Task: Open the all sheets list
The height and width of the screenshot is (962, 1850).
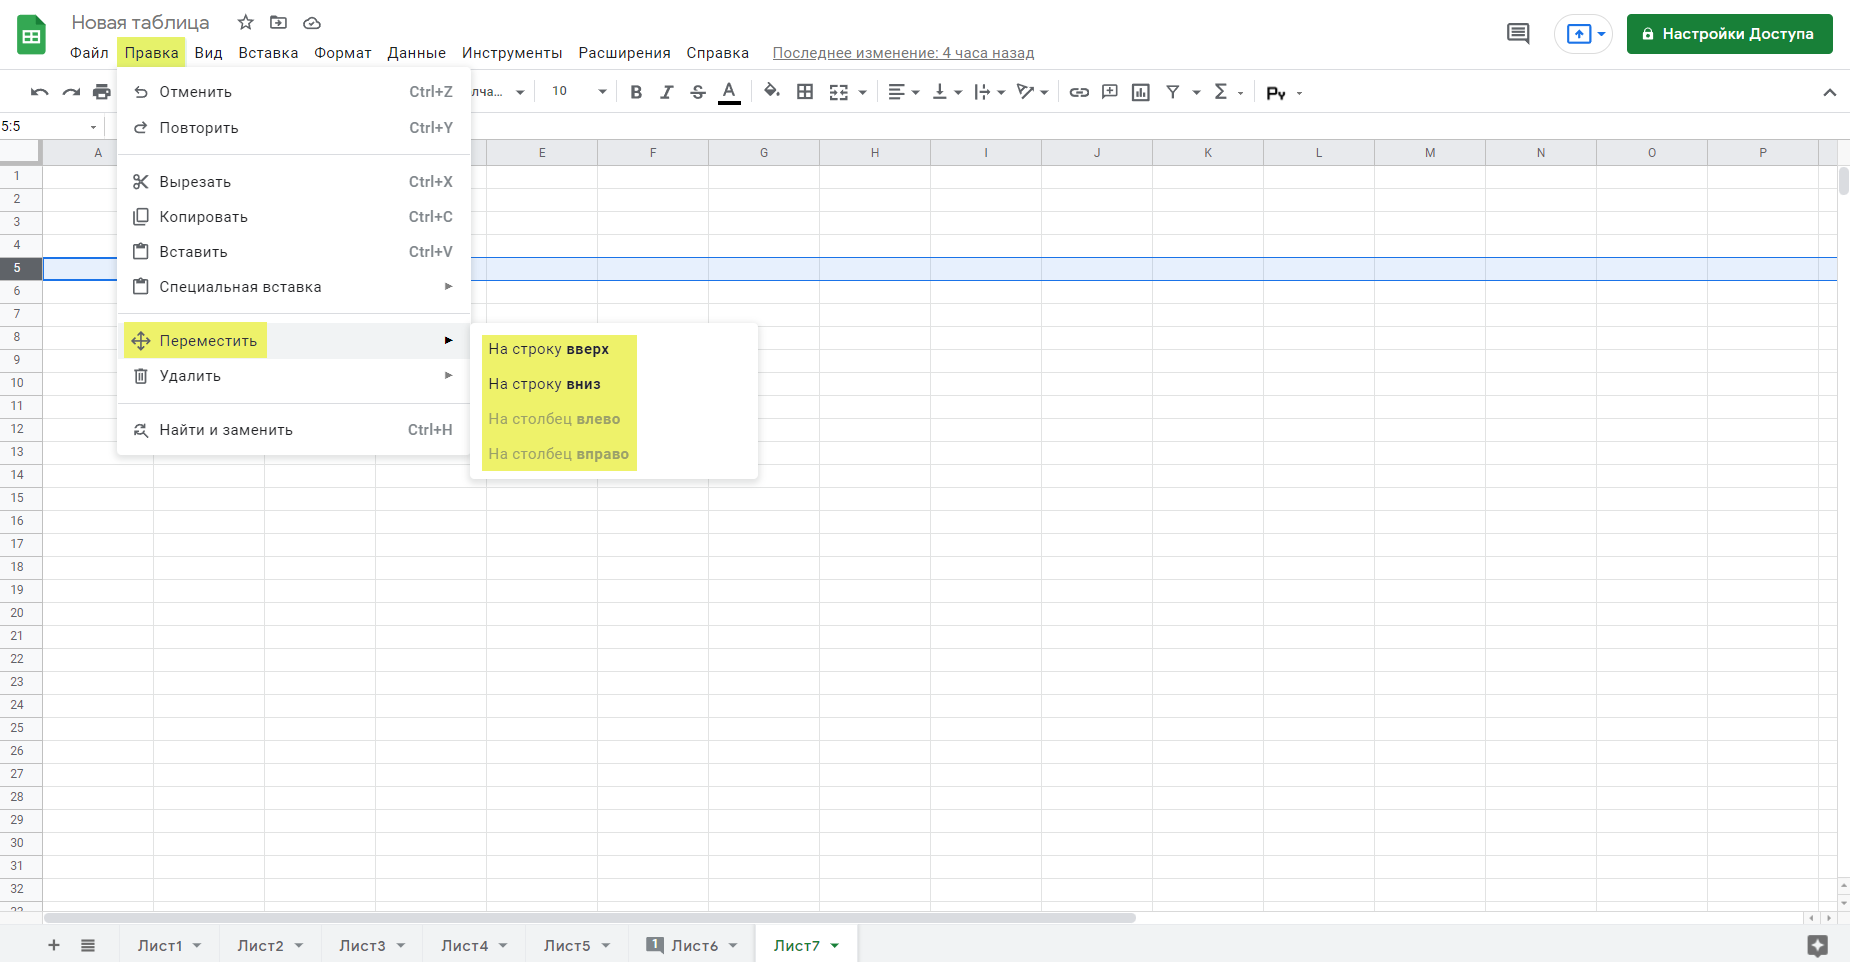Action: 88,945
